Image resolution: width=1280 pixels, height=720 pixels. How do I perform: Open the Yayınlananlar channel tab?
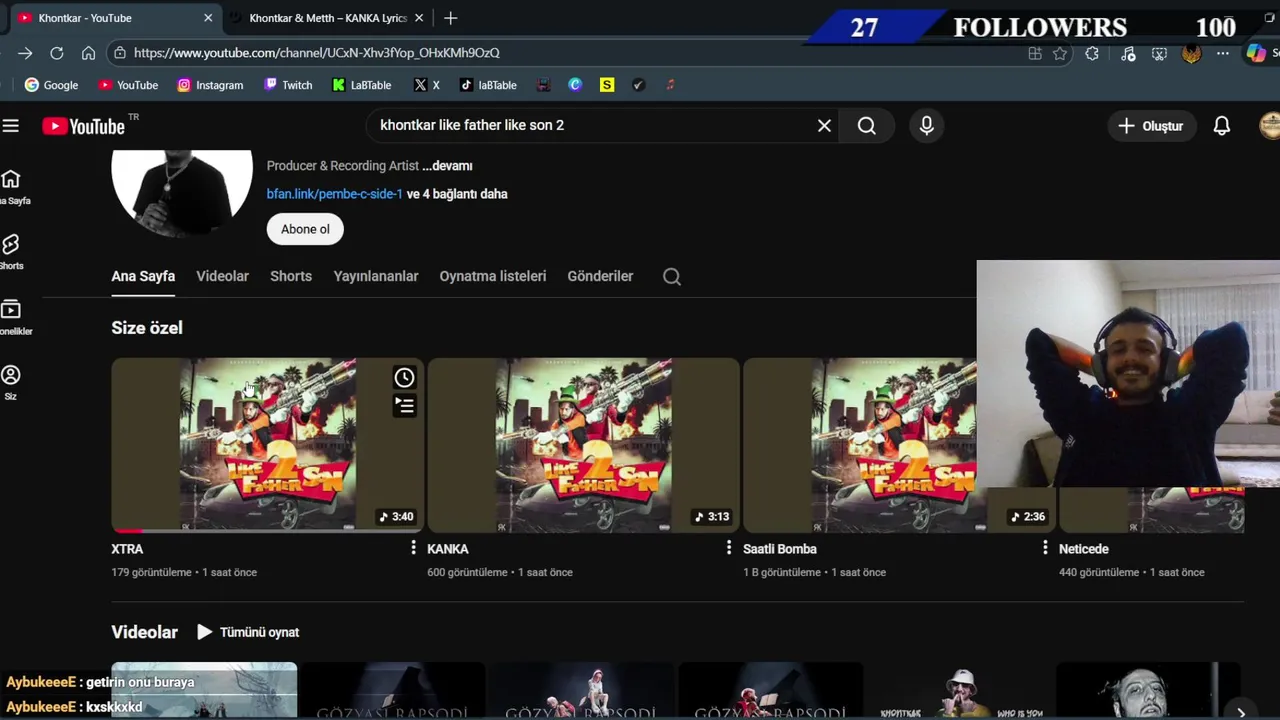[x=376, y=276]
